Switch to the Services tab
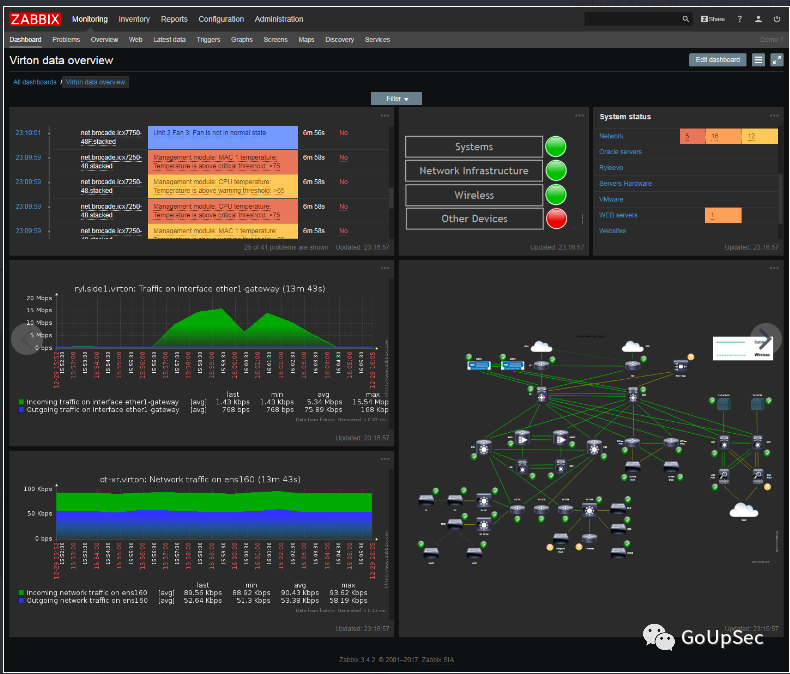This screenshot has width=790, height=674. (377, 40)
